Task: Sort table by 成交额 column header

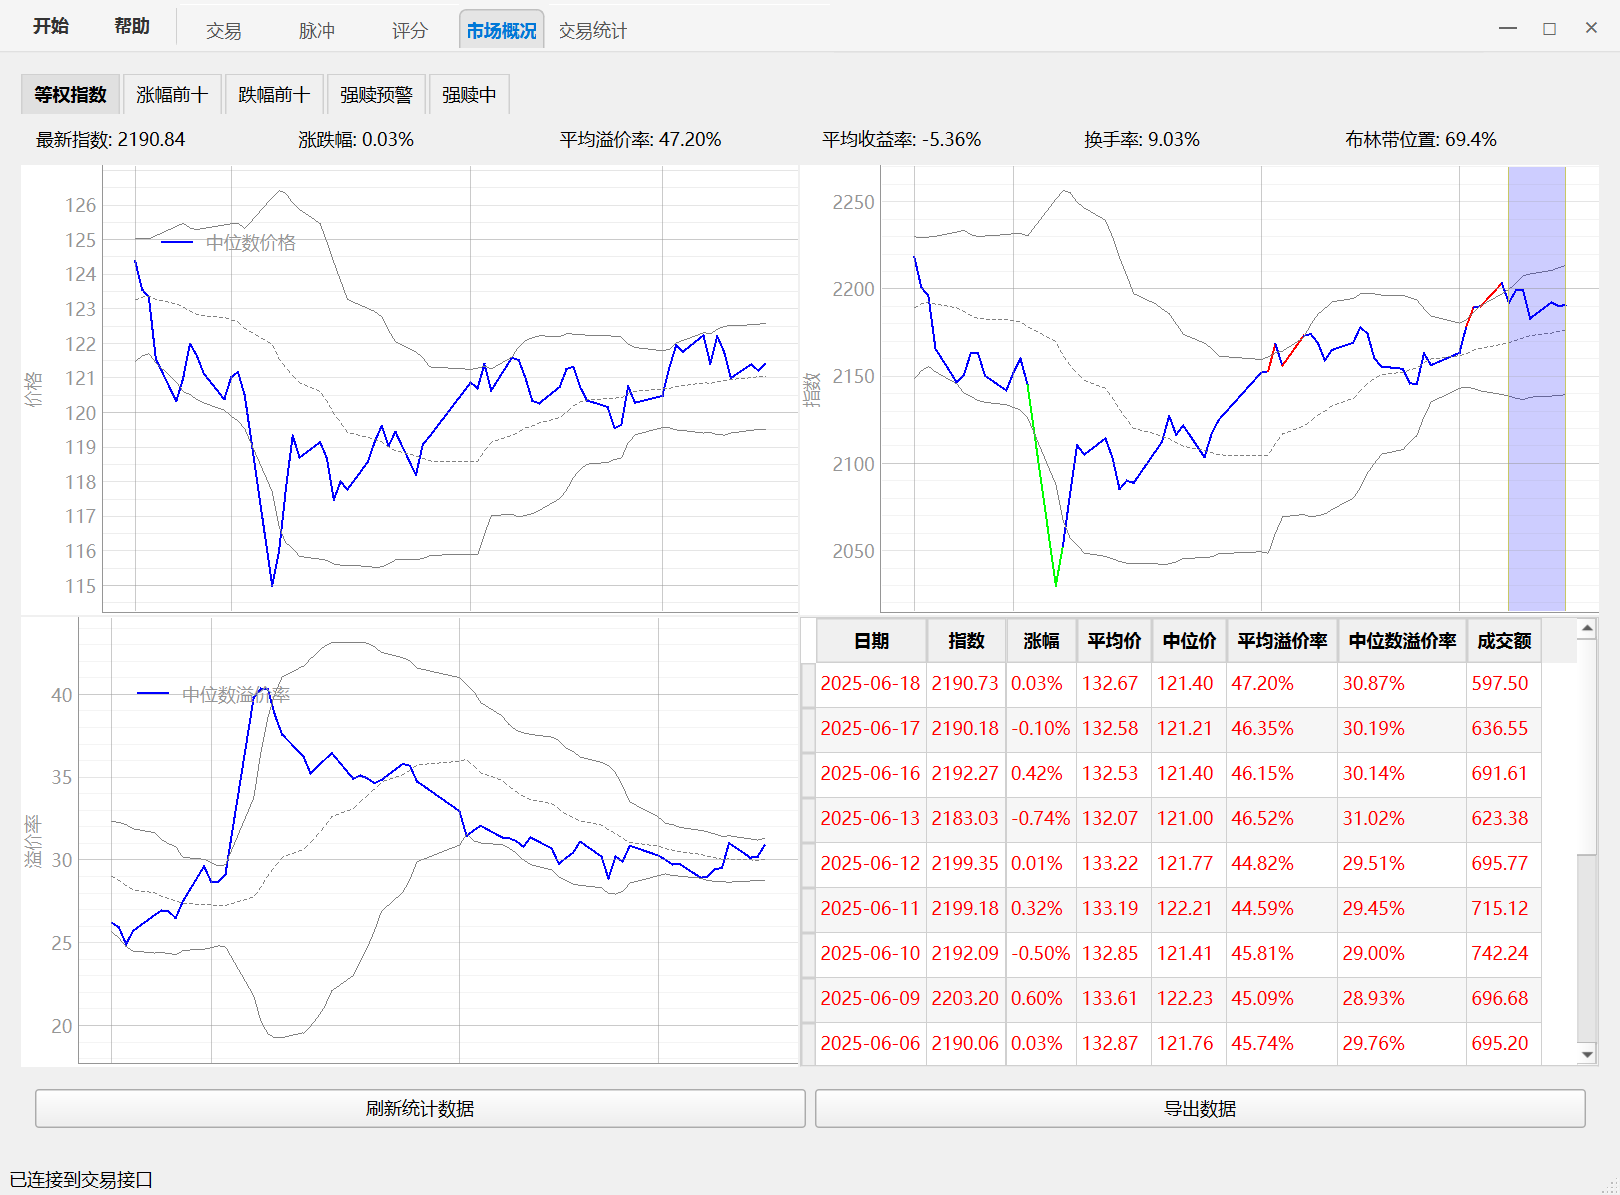Action: [1503, 641]
